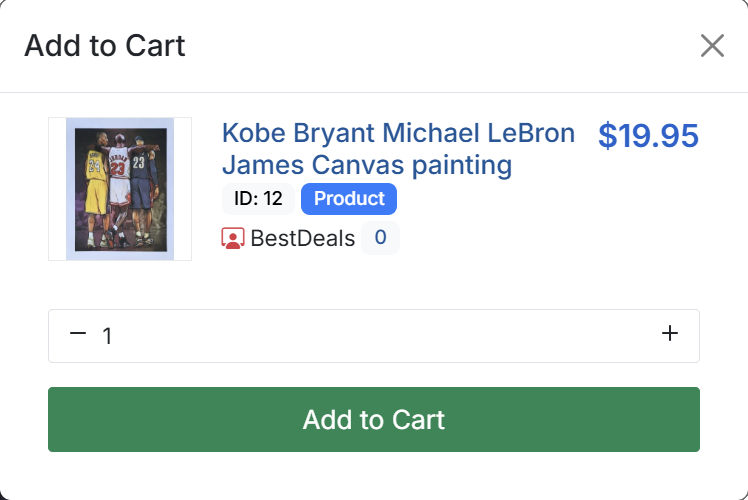Click the blue Product badge
Viewport: 748px width, 500px height.
(349, 199)
